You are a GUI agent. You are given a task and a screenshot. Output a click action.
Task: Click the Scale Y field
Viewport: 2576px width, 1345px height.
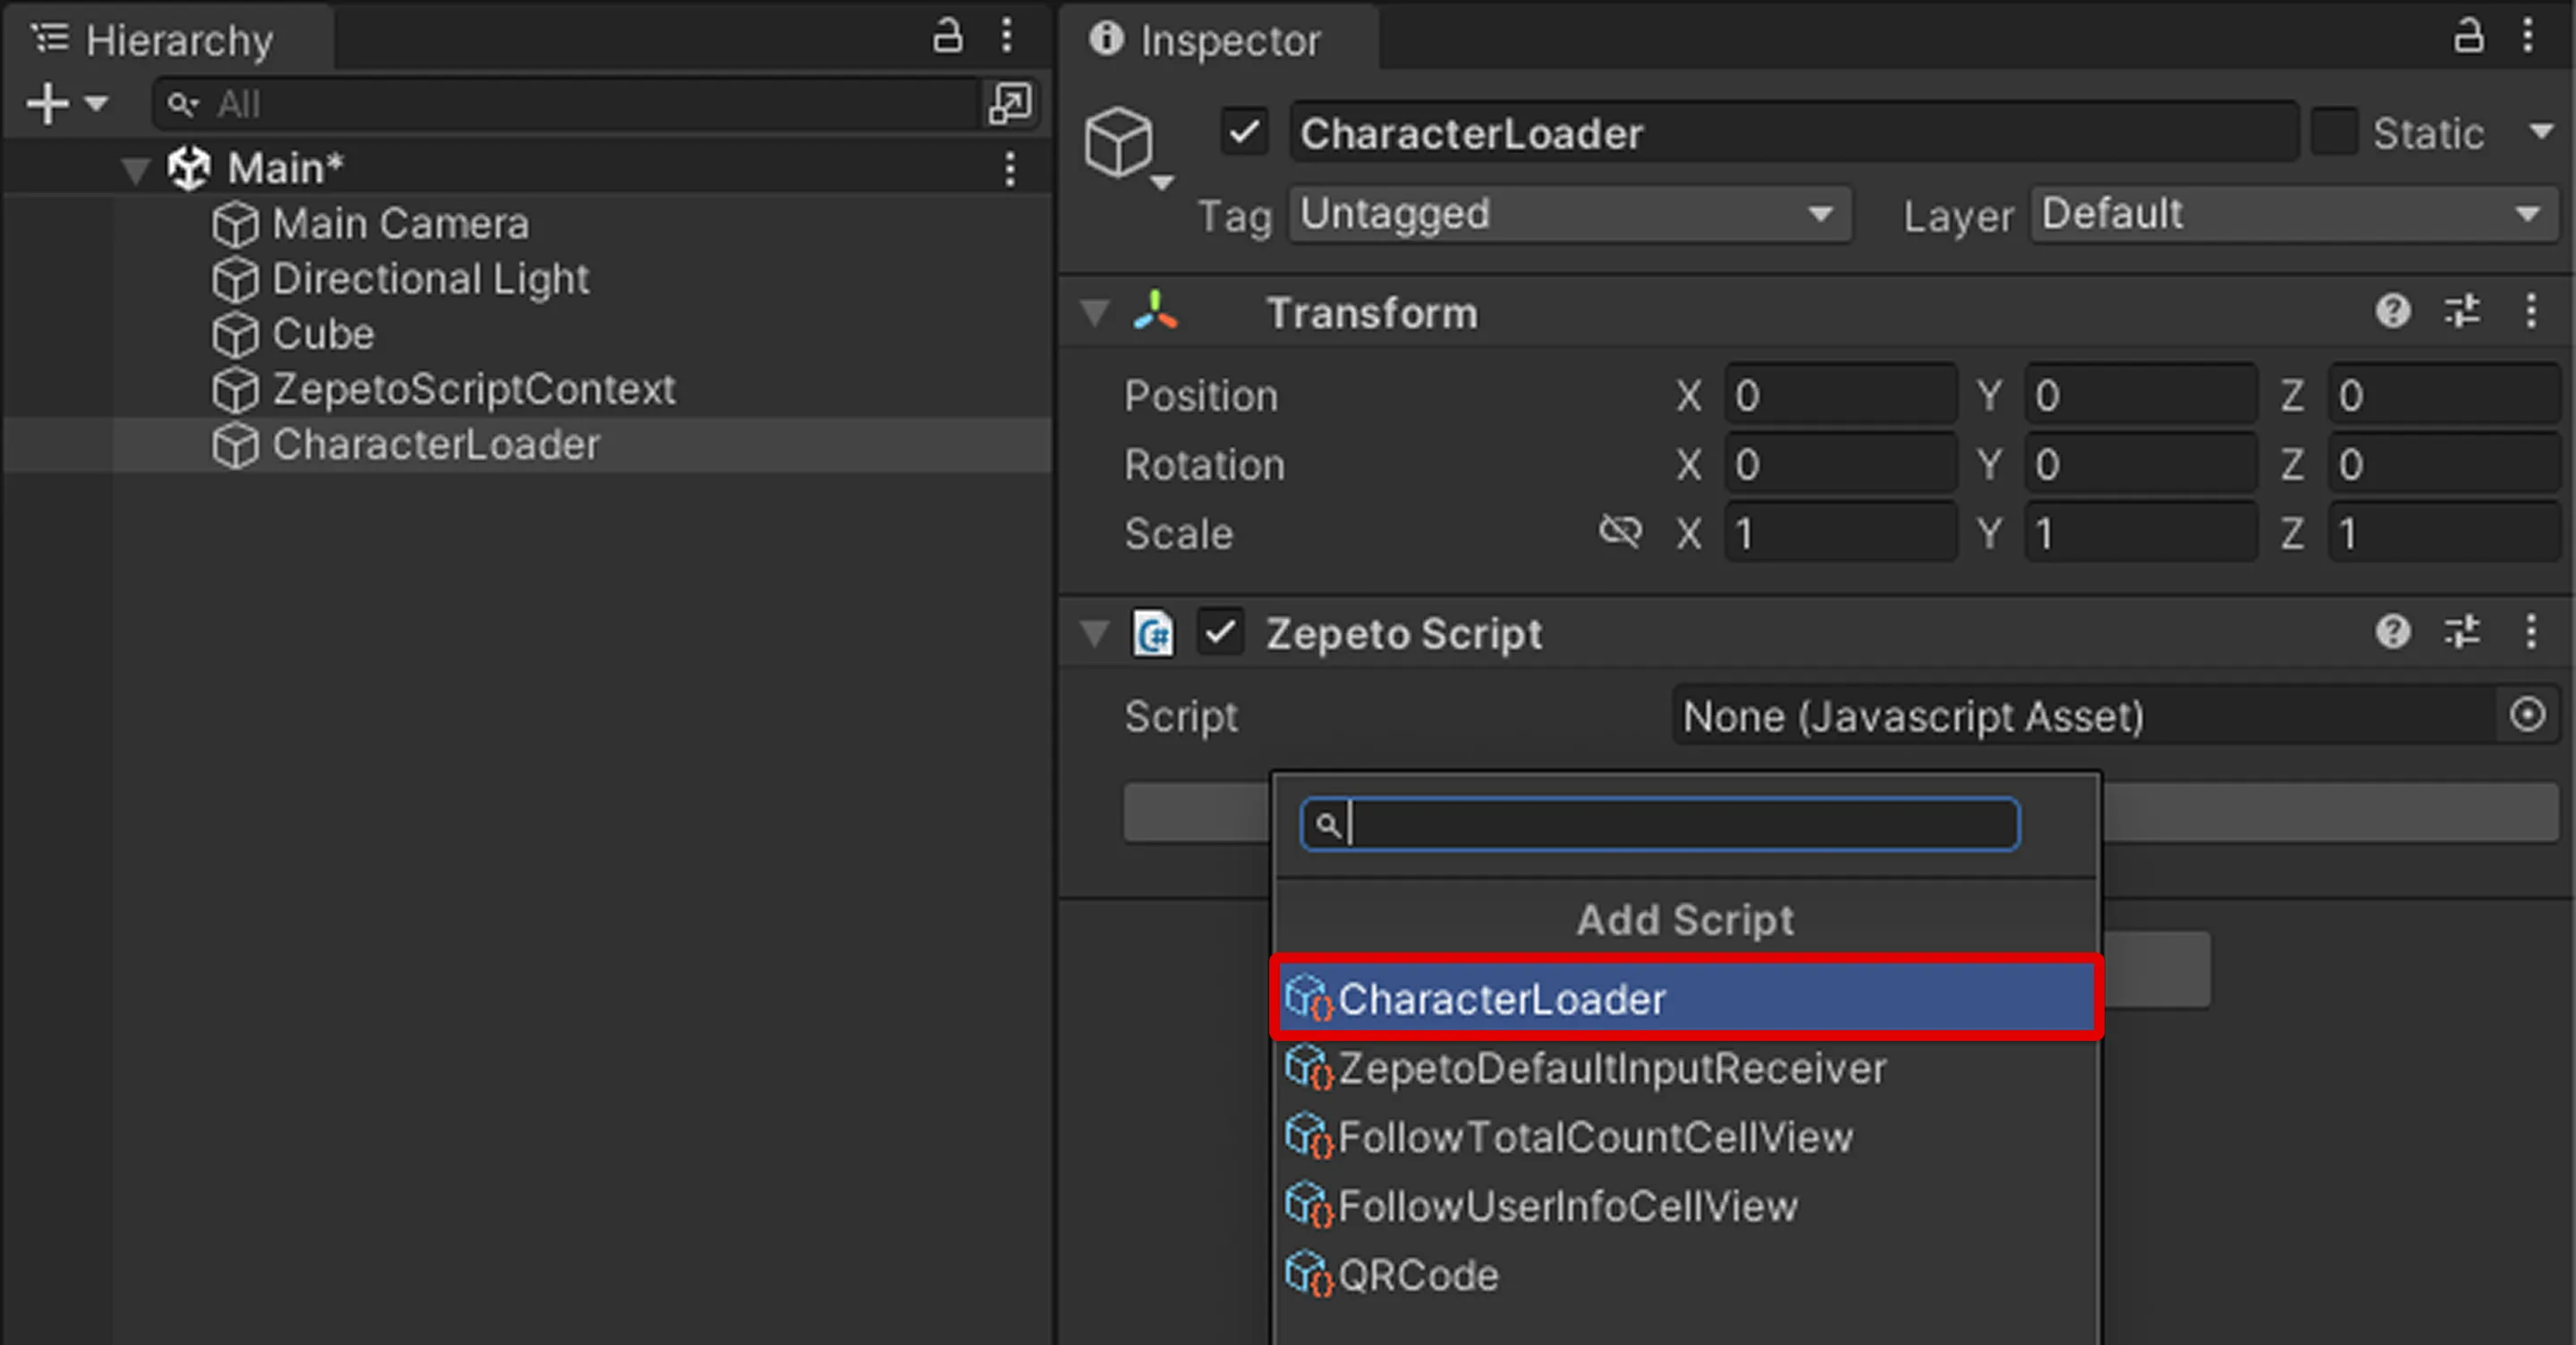pos(2141,533)
